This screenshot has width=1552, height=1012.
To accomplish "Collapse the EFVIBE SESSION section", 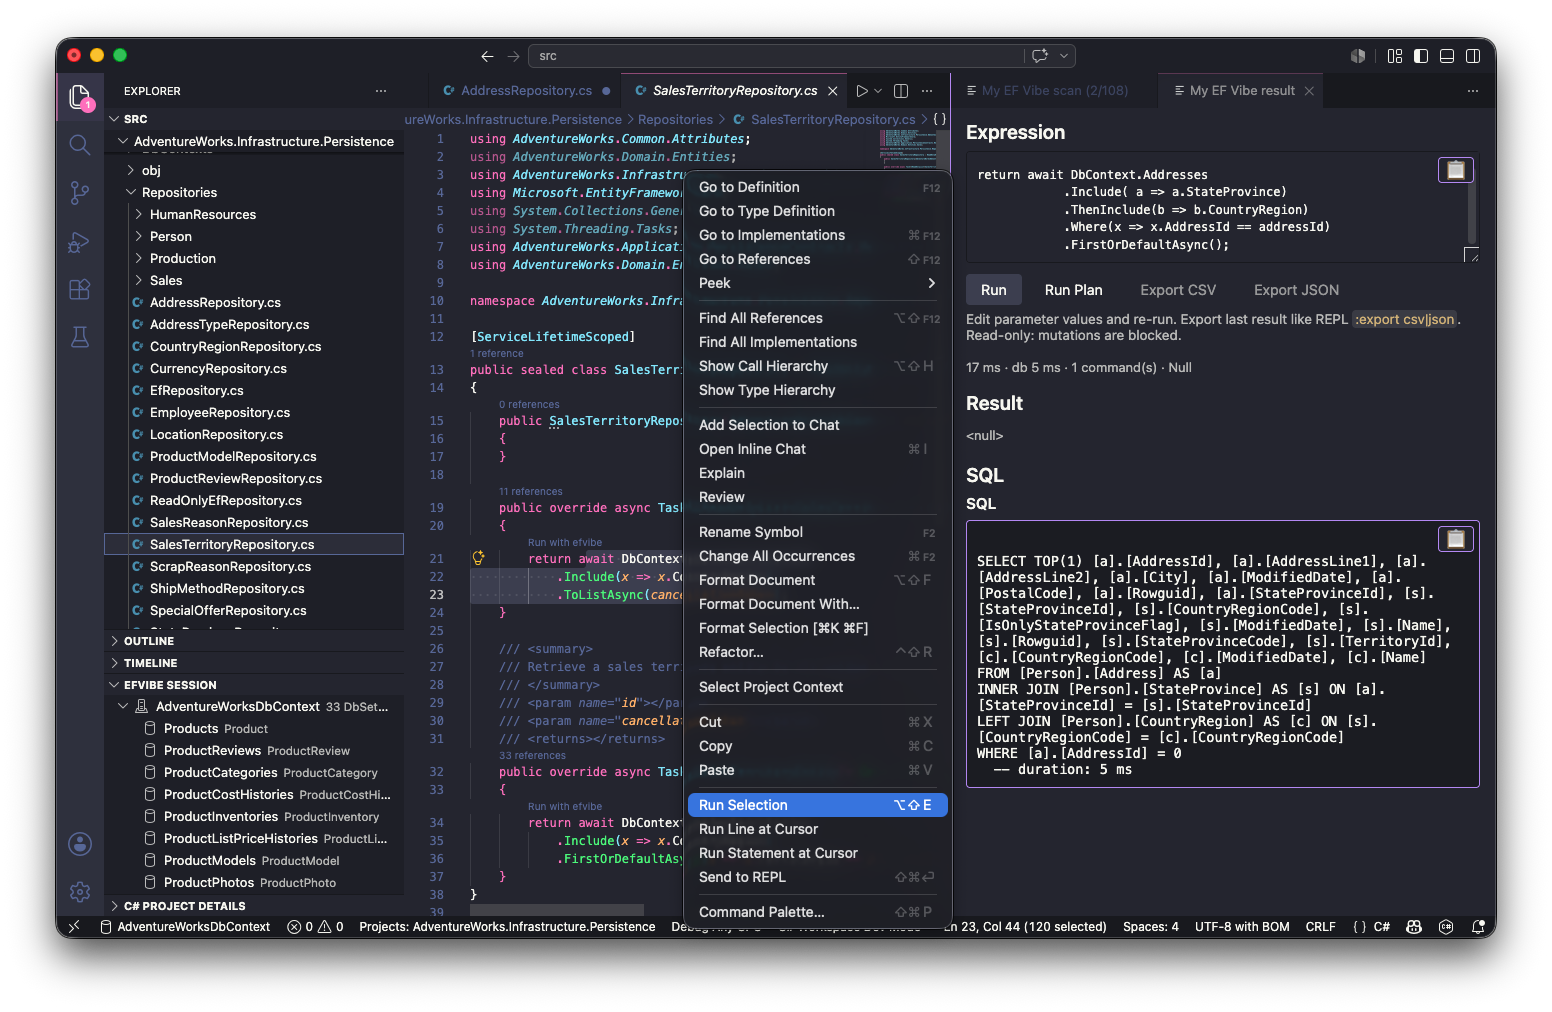I will point(254,685).
